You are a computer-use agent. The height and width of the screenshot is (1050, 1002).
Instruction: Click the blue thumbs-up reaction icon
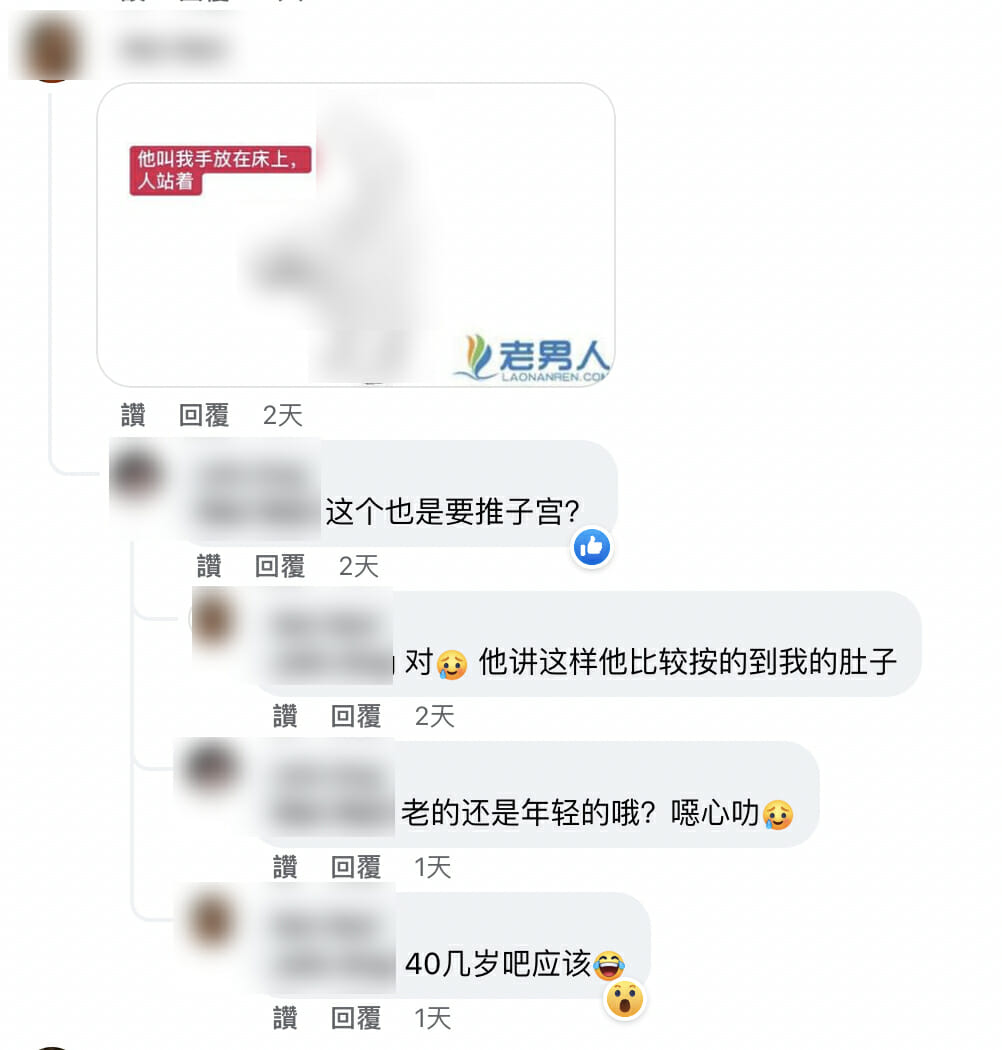pos(591,547)
